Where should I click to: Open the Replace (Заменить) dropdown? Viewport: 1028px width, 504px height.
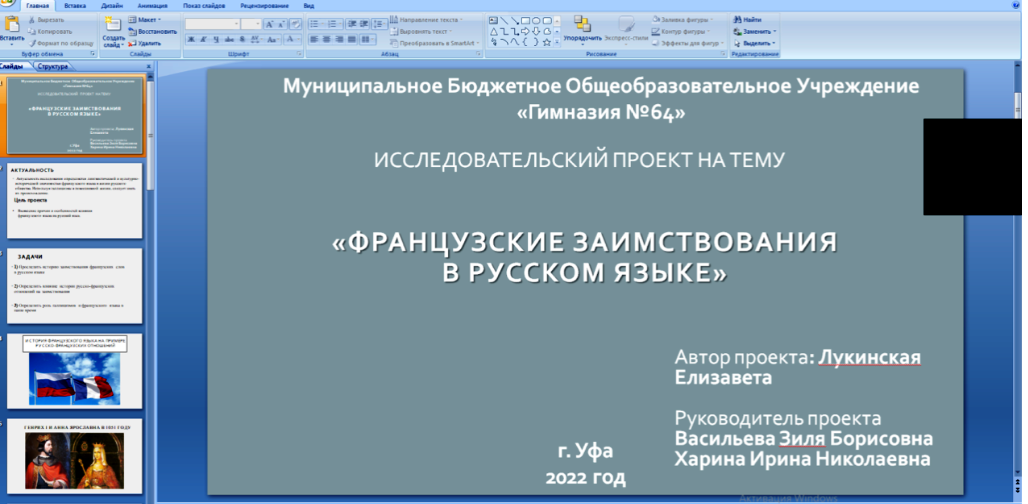click(757, 31)
